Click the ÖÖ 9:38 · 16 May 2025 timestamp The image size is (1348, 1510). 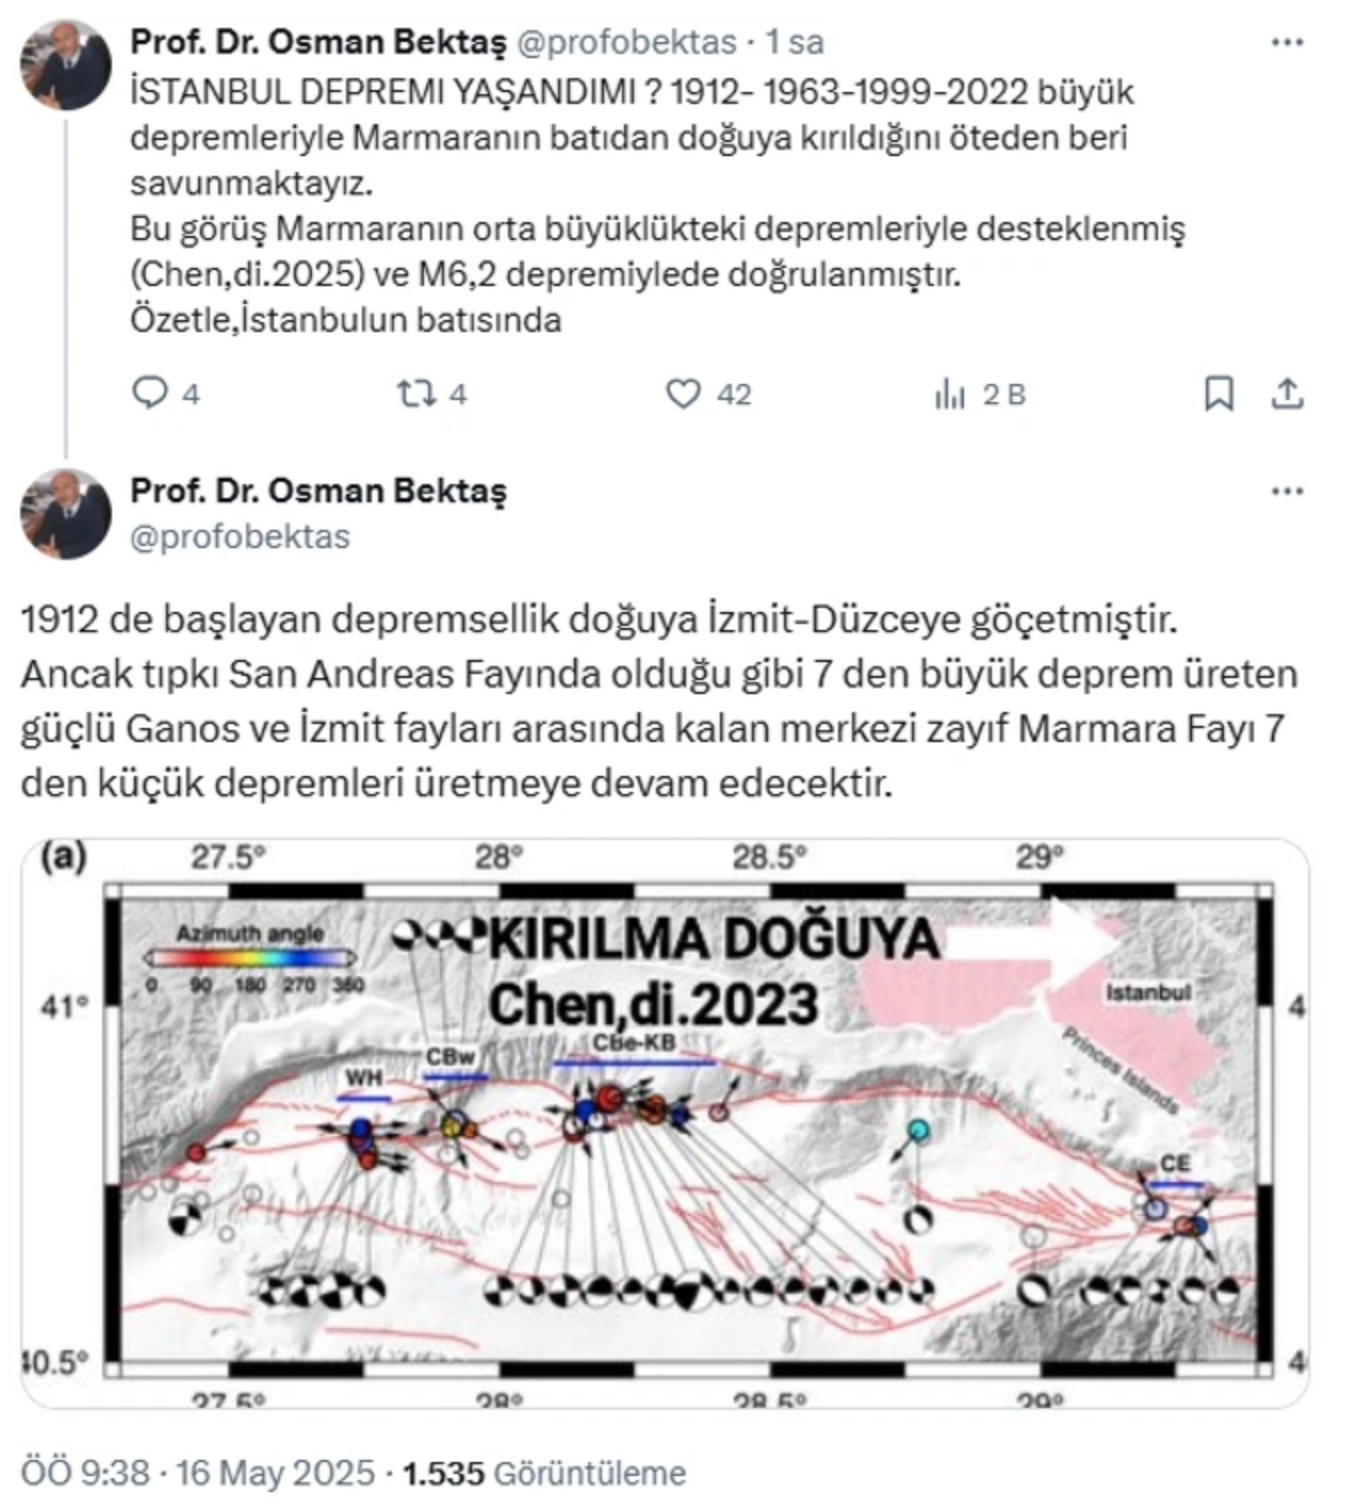198,1473
